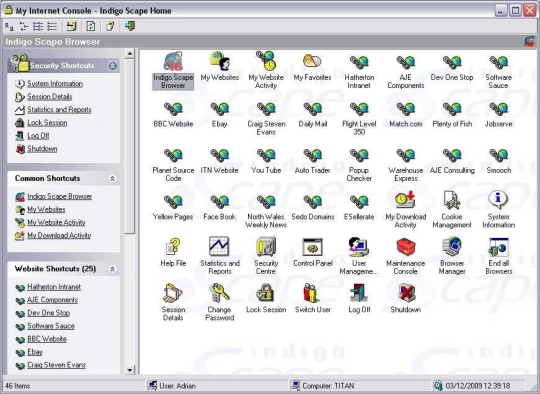Collapse the Security Shortcuts panel
This screenshot has height=394, width=540.
click(x=112, y=66)
